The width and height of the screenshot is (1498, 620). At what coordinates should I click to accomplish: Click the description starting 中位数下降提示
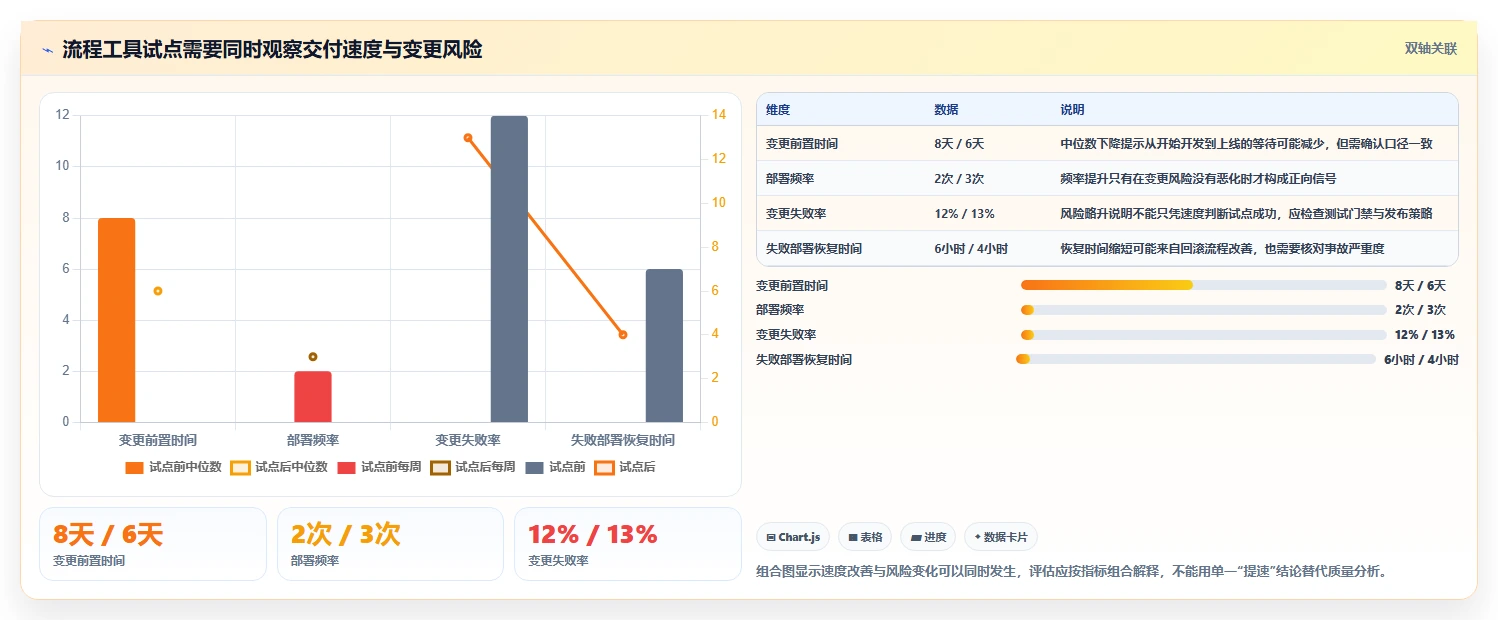tap(1246, 144)
